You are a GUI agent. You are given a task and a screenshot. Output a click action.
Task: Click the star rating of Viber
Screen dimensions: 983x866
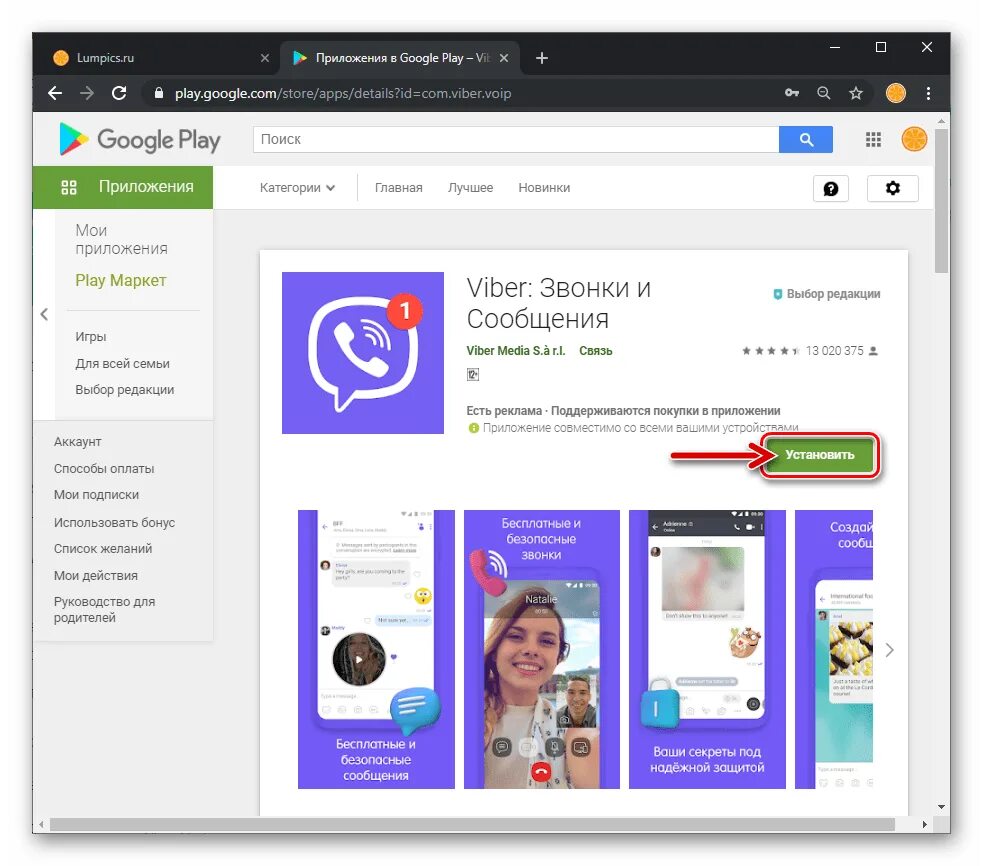pyautogui.click(x=770, y=351)
